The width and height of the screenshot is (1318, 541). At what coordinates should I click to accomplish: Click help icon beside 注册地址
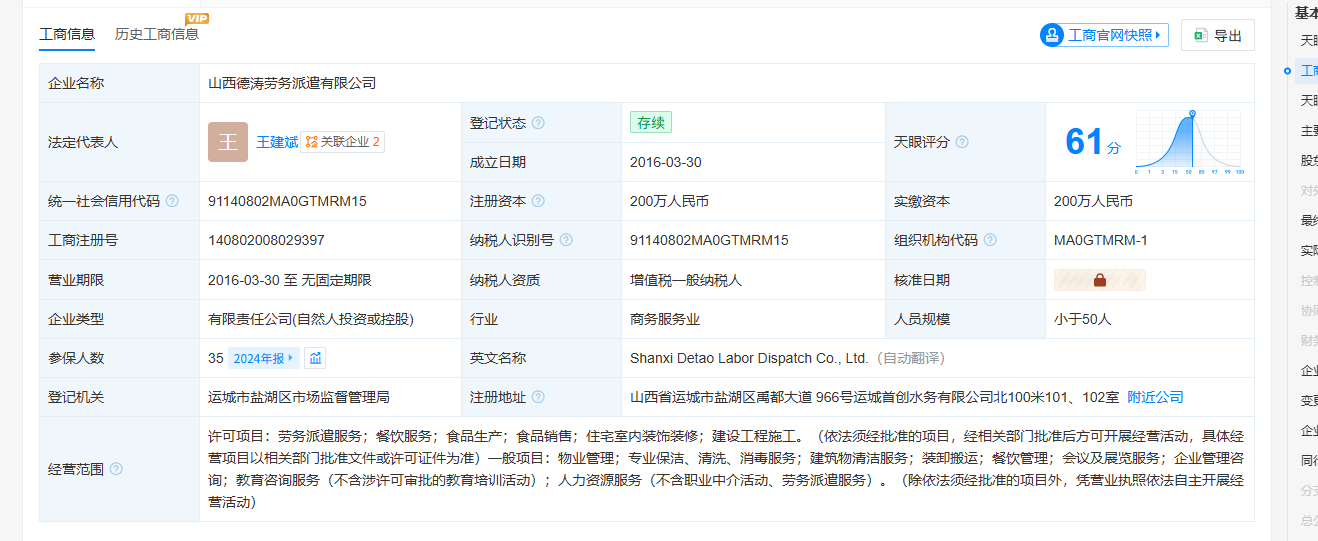538,397
